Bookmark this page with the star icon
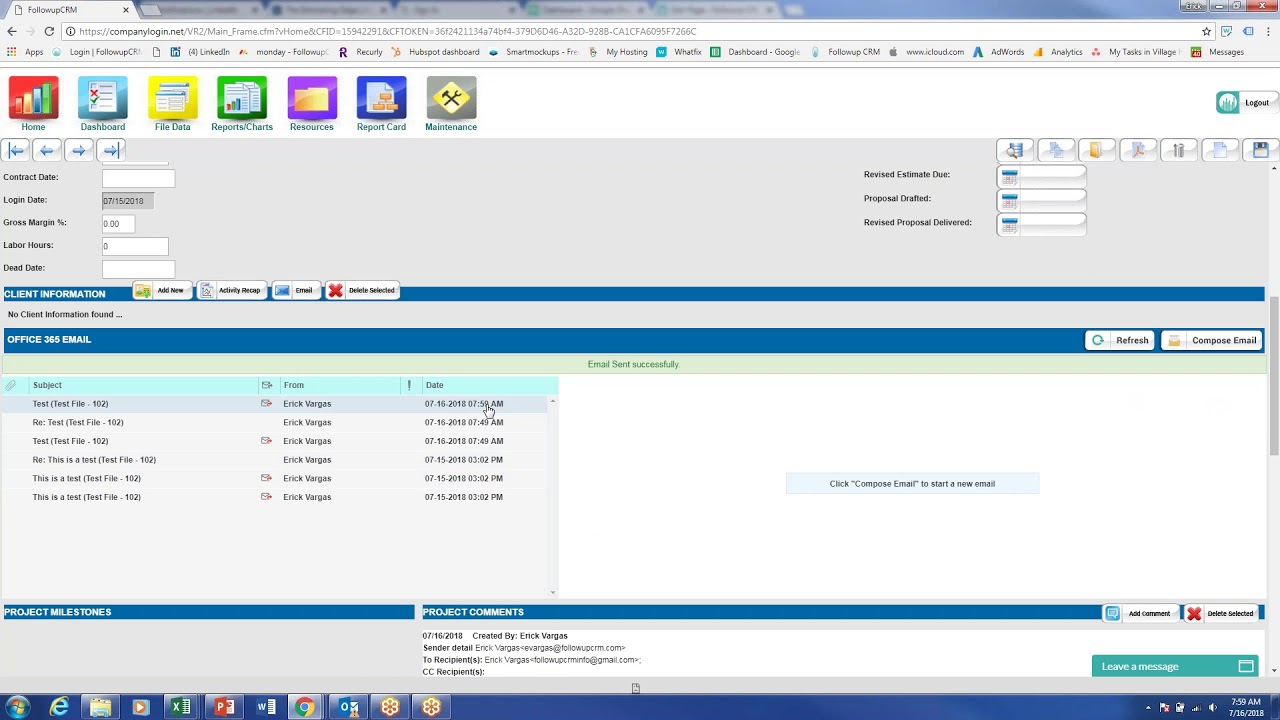Viewport: 1280px width, 720px height. click(x=1207, y=31)
